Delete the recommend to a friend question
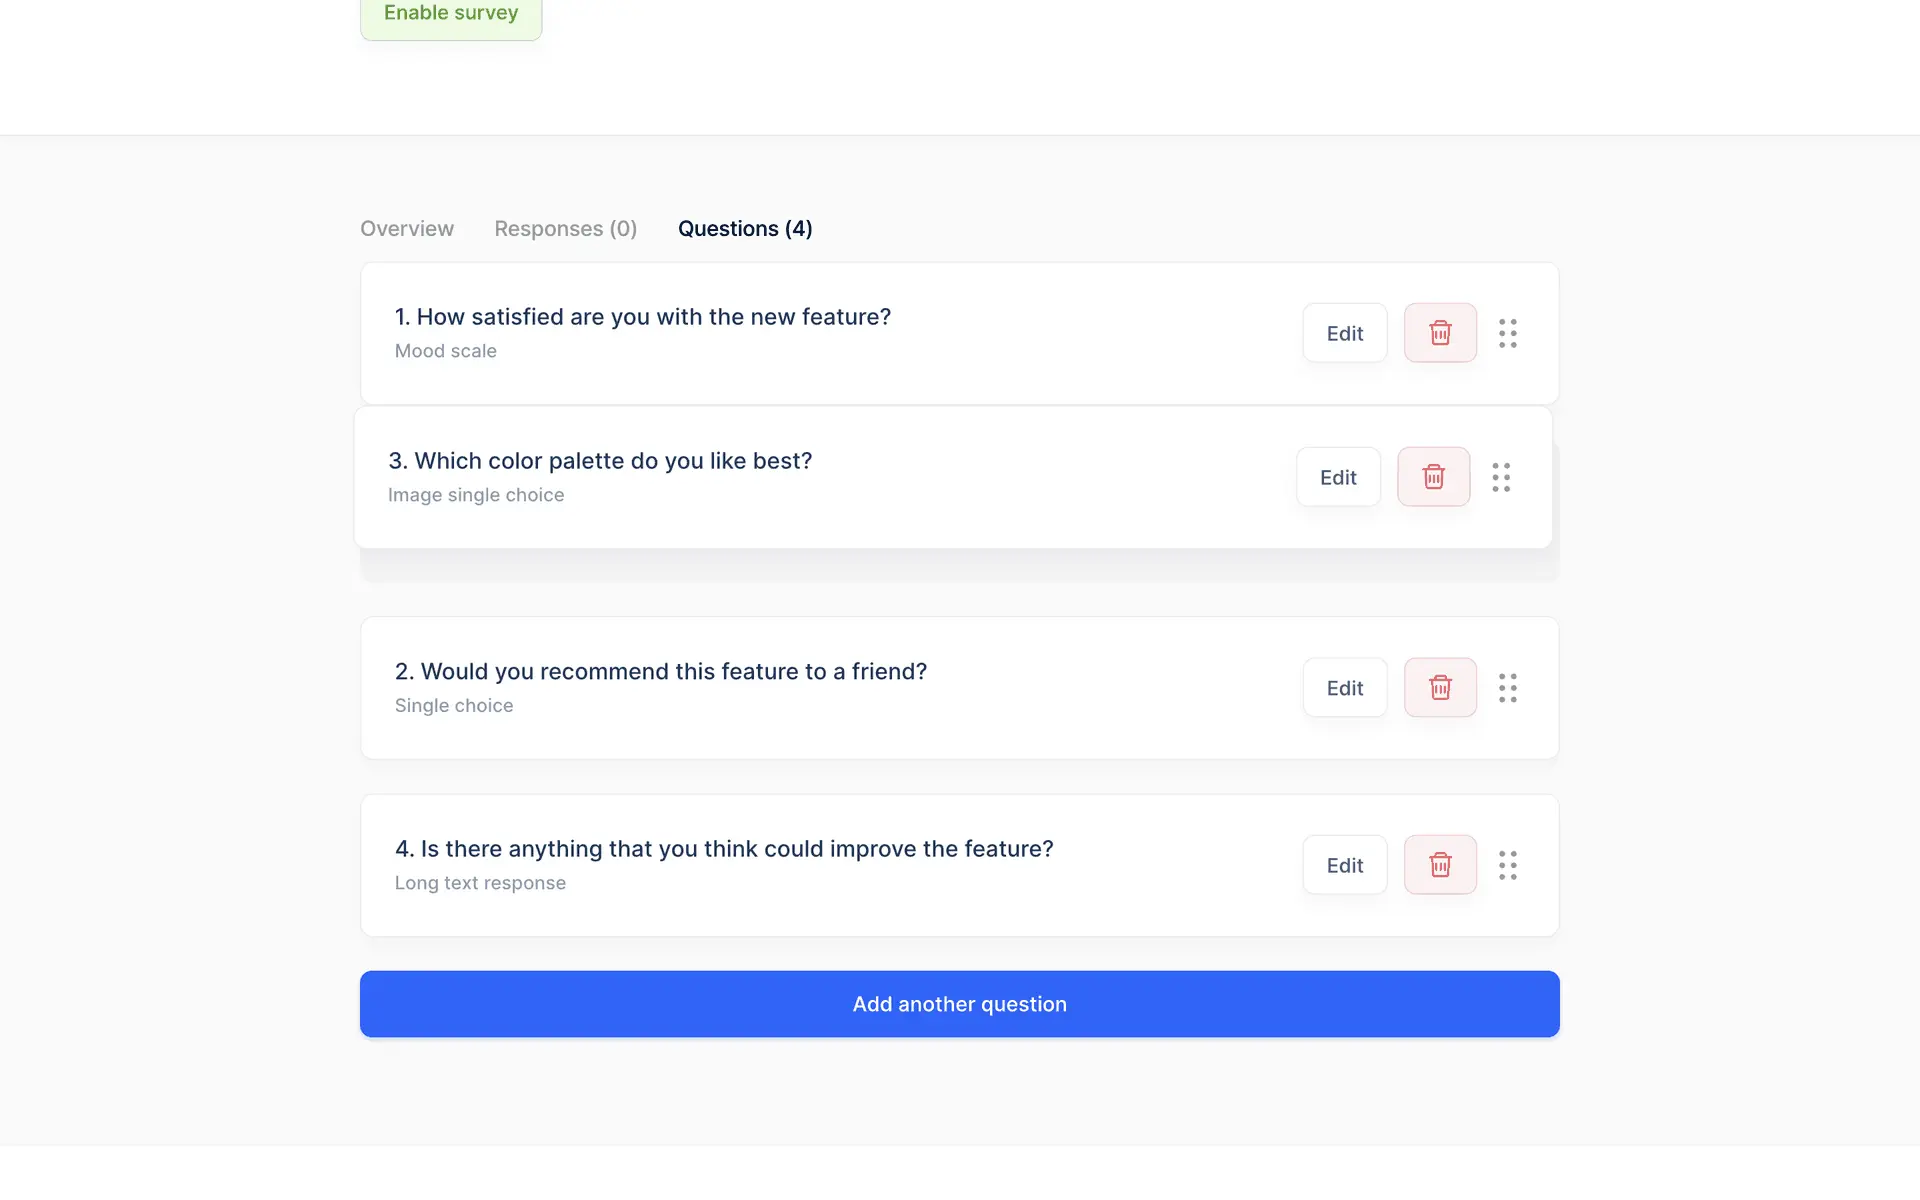This screenshot has height=1200, width=1920. pos(1440,688)
